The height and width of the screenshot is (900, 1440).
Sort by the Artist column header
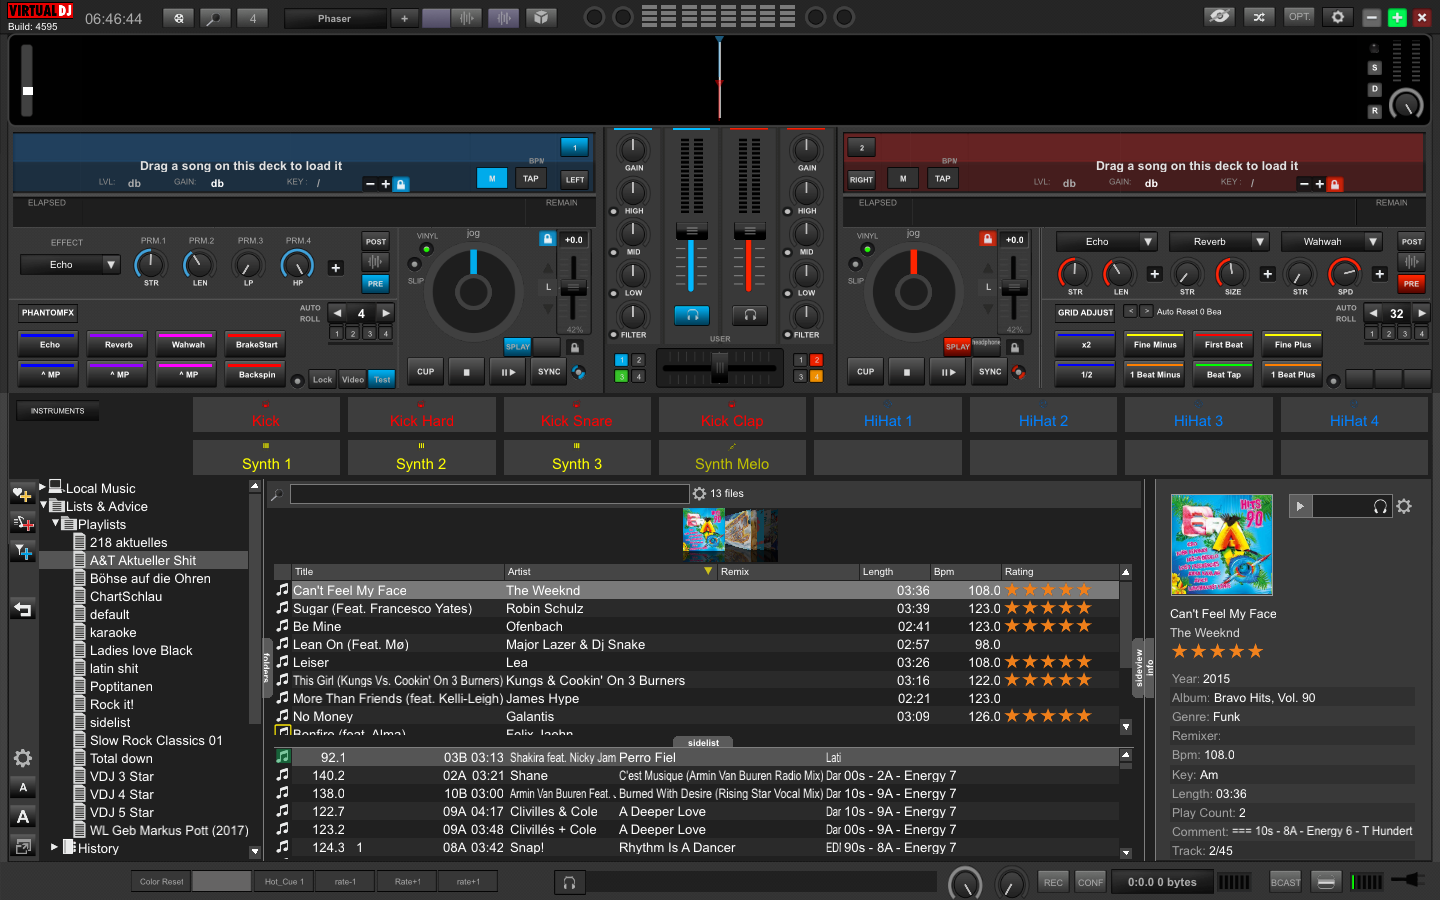[x=609, y=572]
